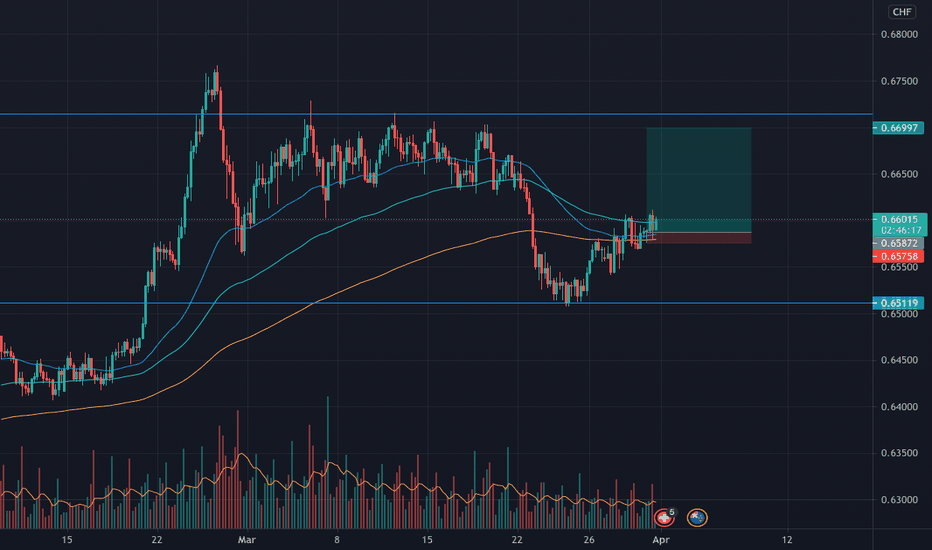Select the 0.66015 current price label
The height and width of the screenshot is (550, 932).
pos(899,219)
